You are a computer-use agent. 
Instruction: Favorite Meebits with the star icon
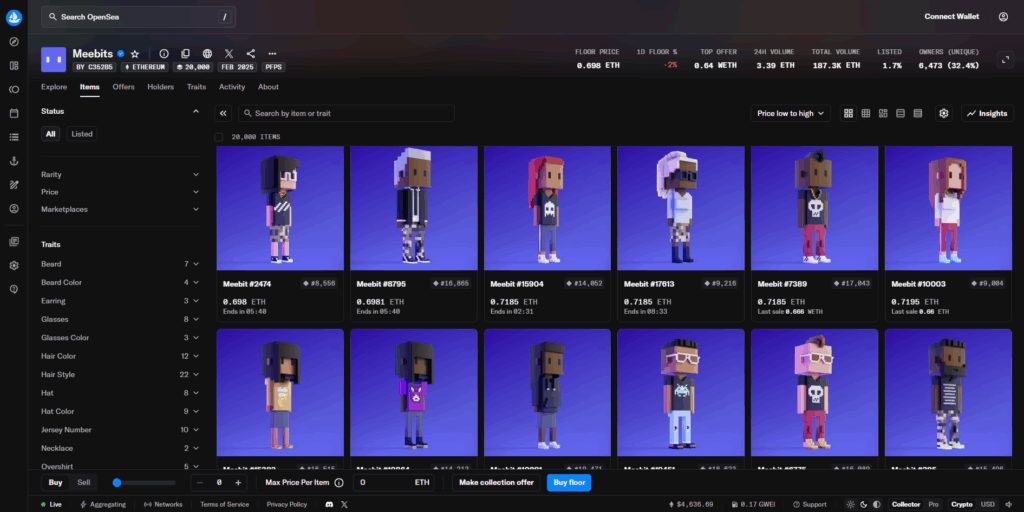tap(135, 54)
